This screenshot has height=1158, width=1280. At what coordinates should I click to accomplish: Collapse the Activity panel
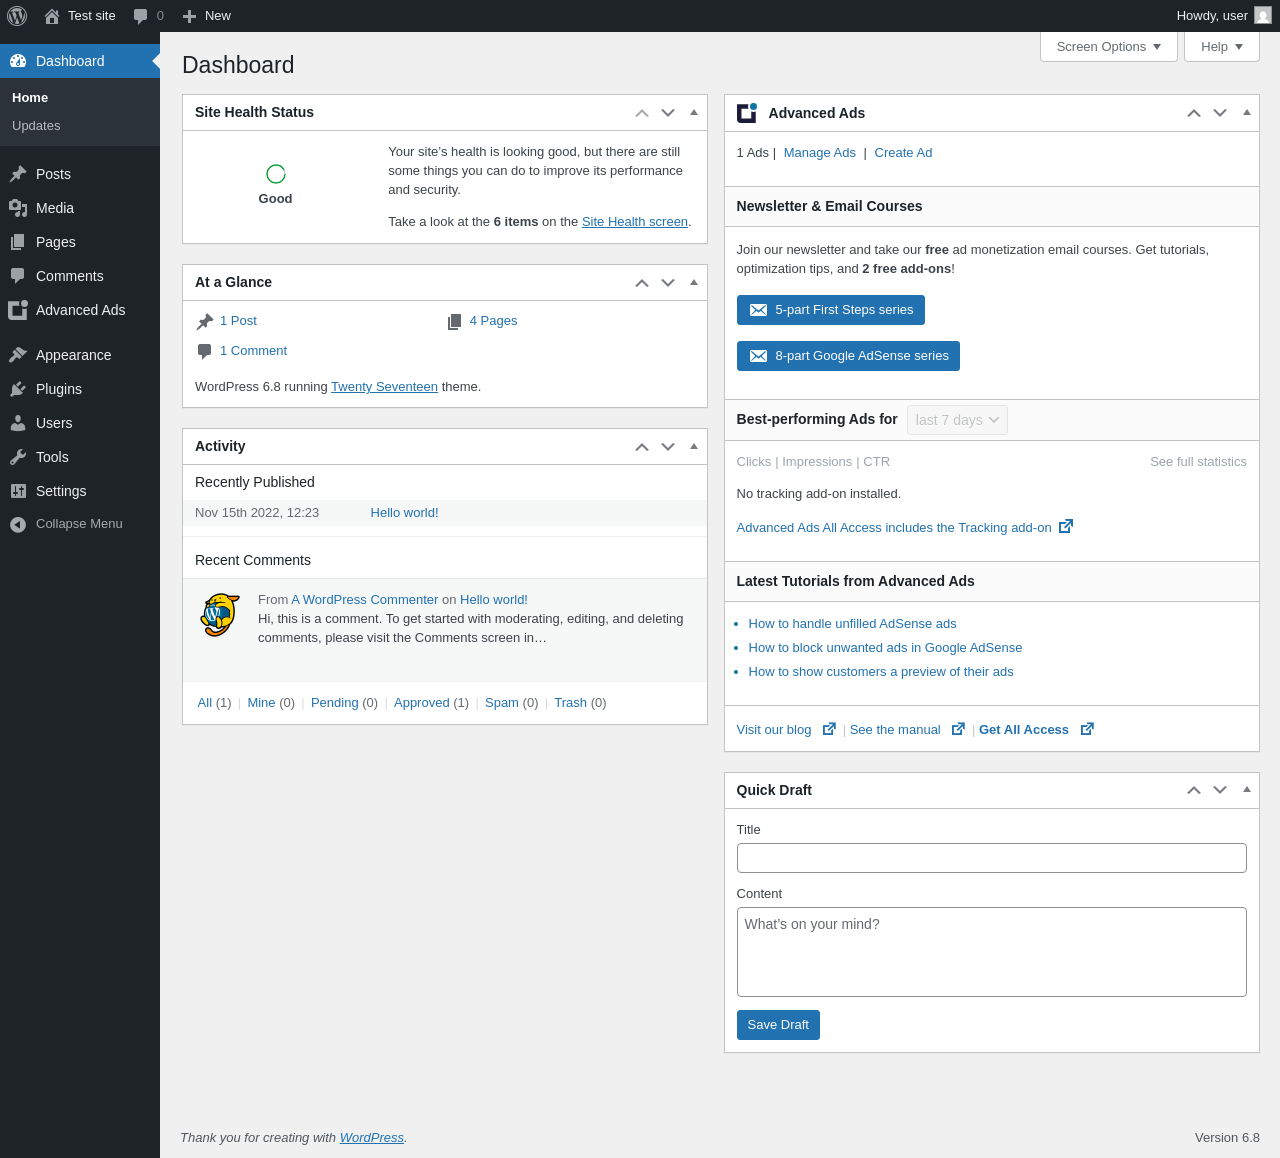point(694,447)
